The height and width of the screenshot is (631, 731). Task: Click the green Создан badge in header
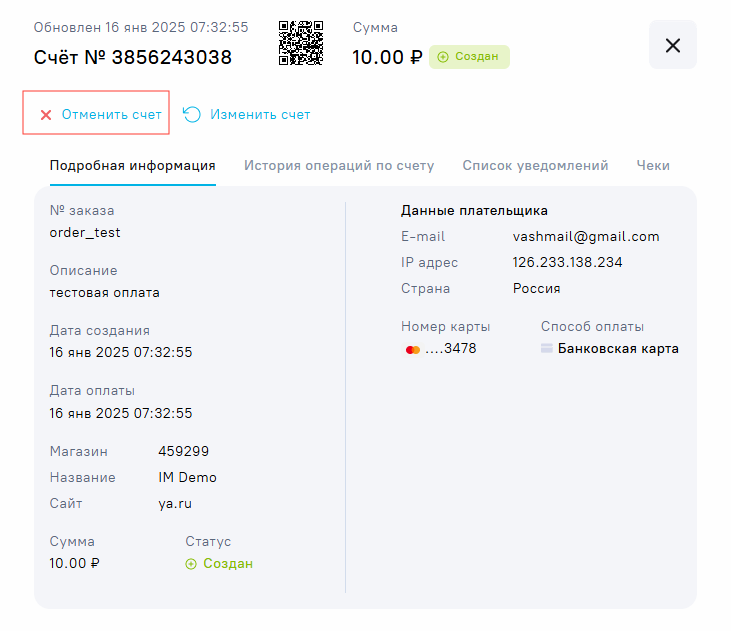click(x=469, y=57)
